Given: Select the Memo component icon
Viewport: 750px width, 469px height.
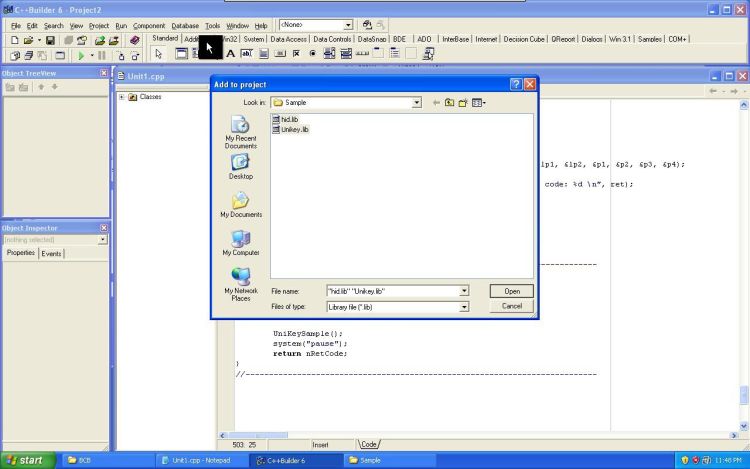Looking at the screenshot, I should [263, 54].
